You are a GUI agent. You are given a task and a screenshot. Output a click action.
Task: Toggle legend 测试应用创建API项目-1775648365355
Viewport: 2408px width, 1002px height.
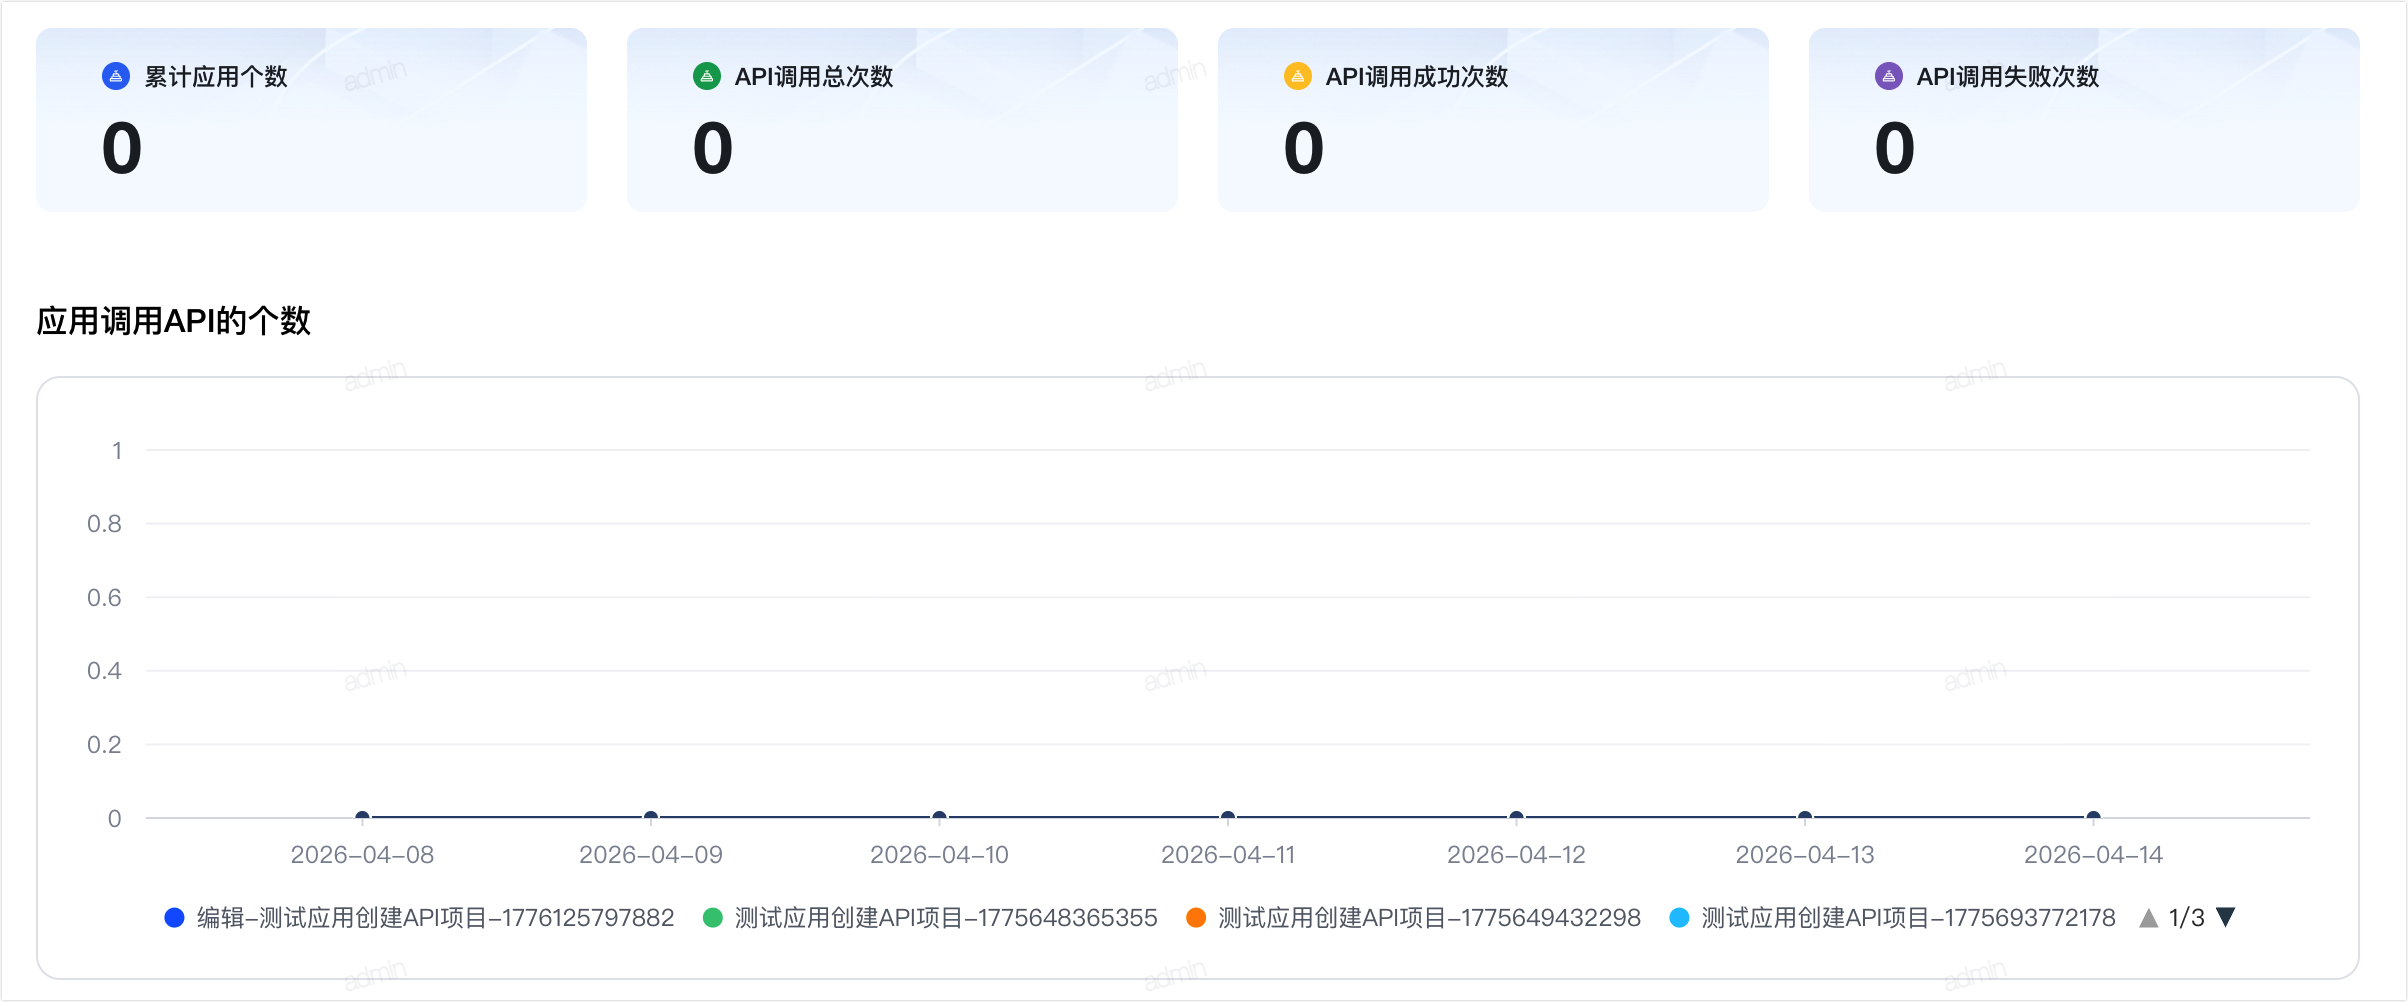point(930,917)
